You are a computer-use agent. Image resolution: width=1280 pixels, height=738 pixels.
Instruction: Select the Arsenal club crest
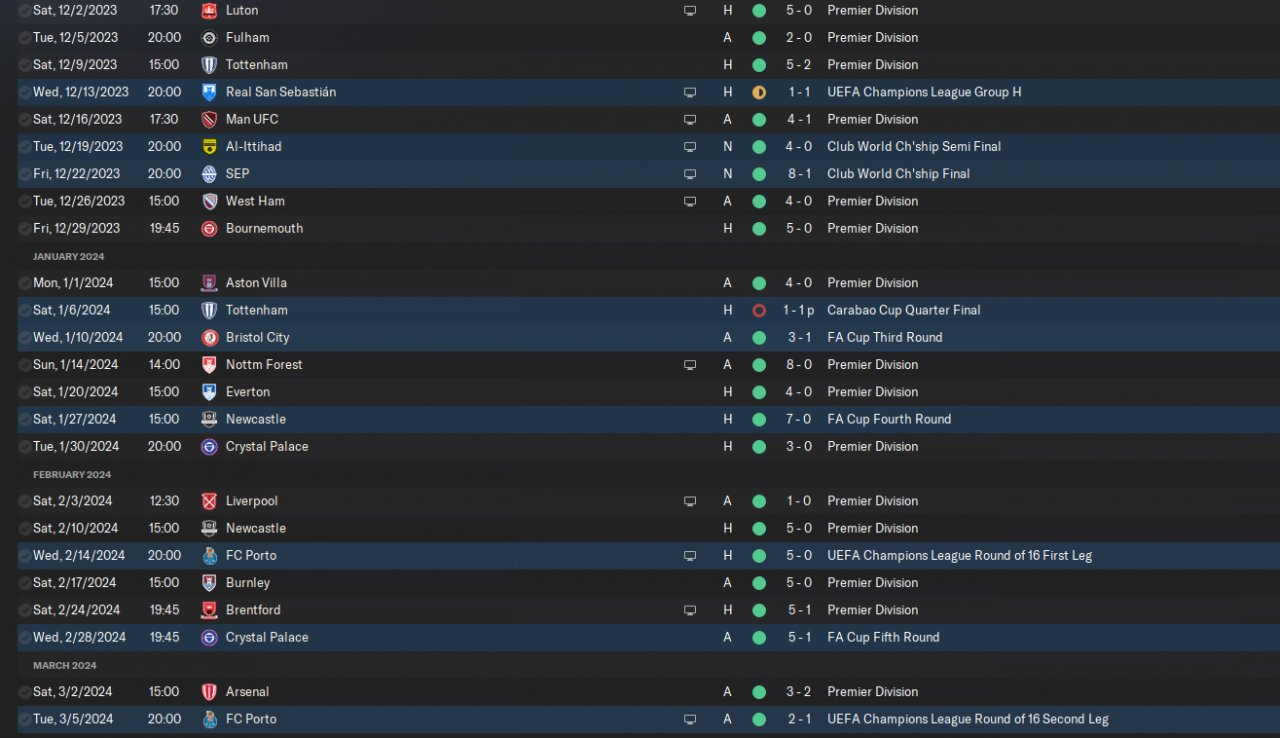(x=209, y=692)
